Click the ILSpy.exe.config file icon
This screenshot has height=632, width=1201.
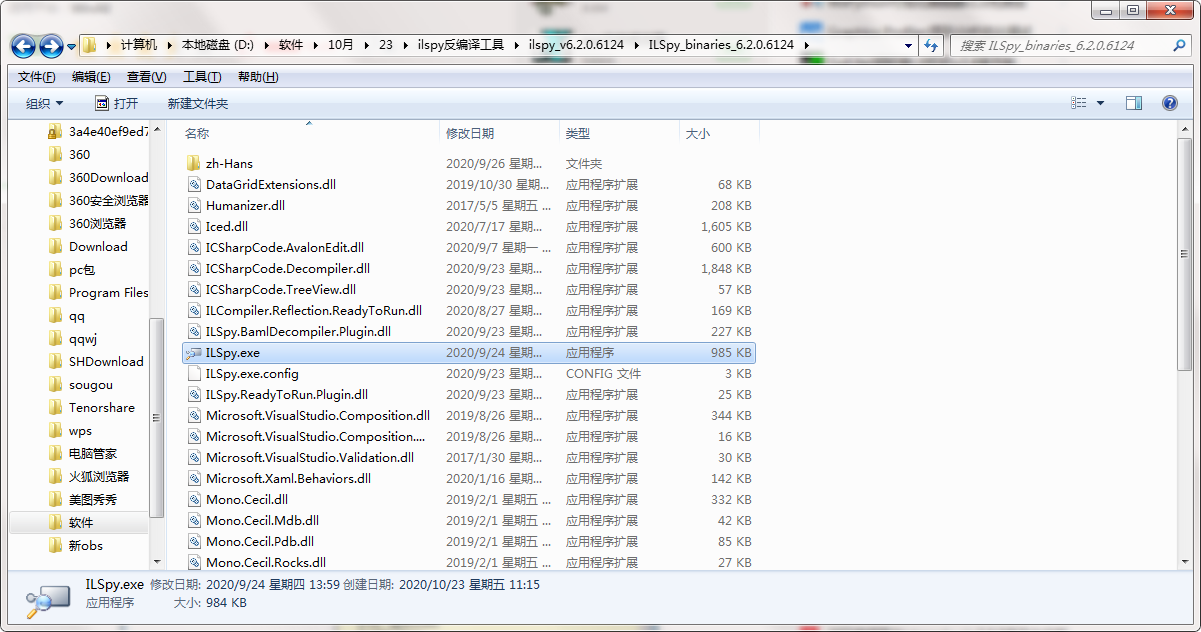[194, 373]
